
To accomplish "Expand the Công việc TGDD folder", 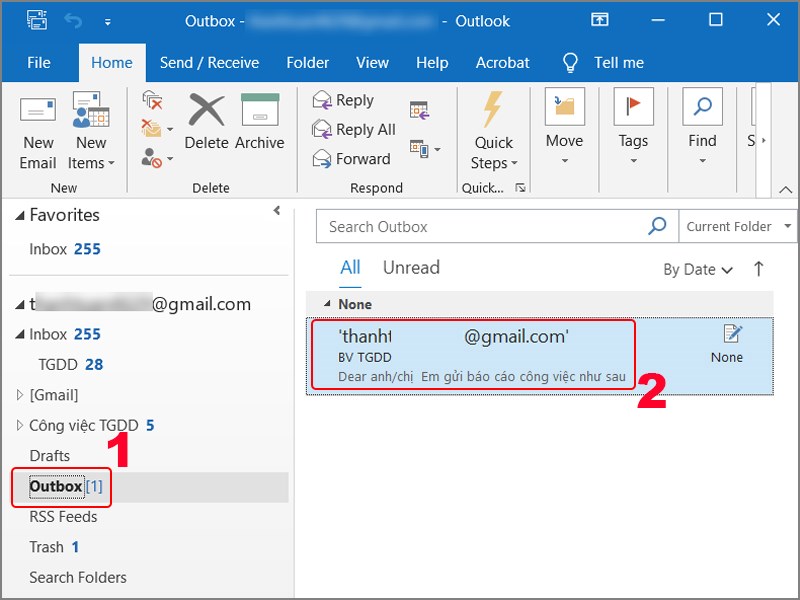I will (x=18, y=425).
